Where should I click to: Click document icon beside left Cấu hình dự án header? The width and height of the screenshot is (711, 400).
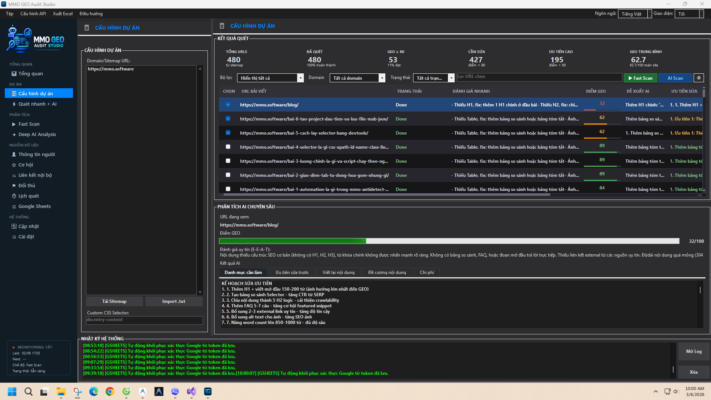coord(87,28)
